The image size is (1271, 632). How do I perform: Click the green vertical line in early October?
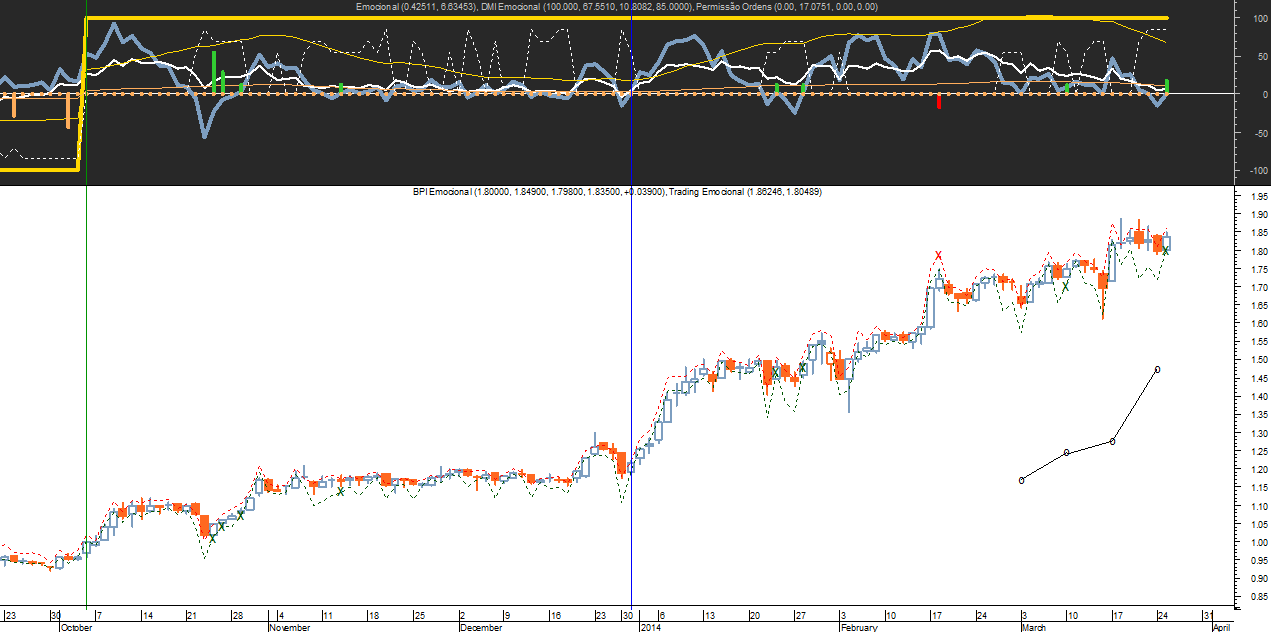click(87, 400)
